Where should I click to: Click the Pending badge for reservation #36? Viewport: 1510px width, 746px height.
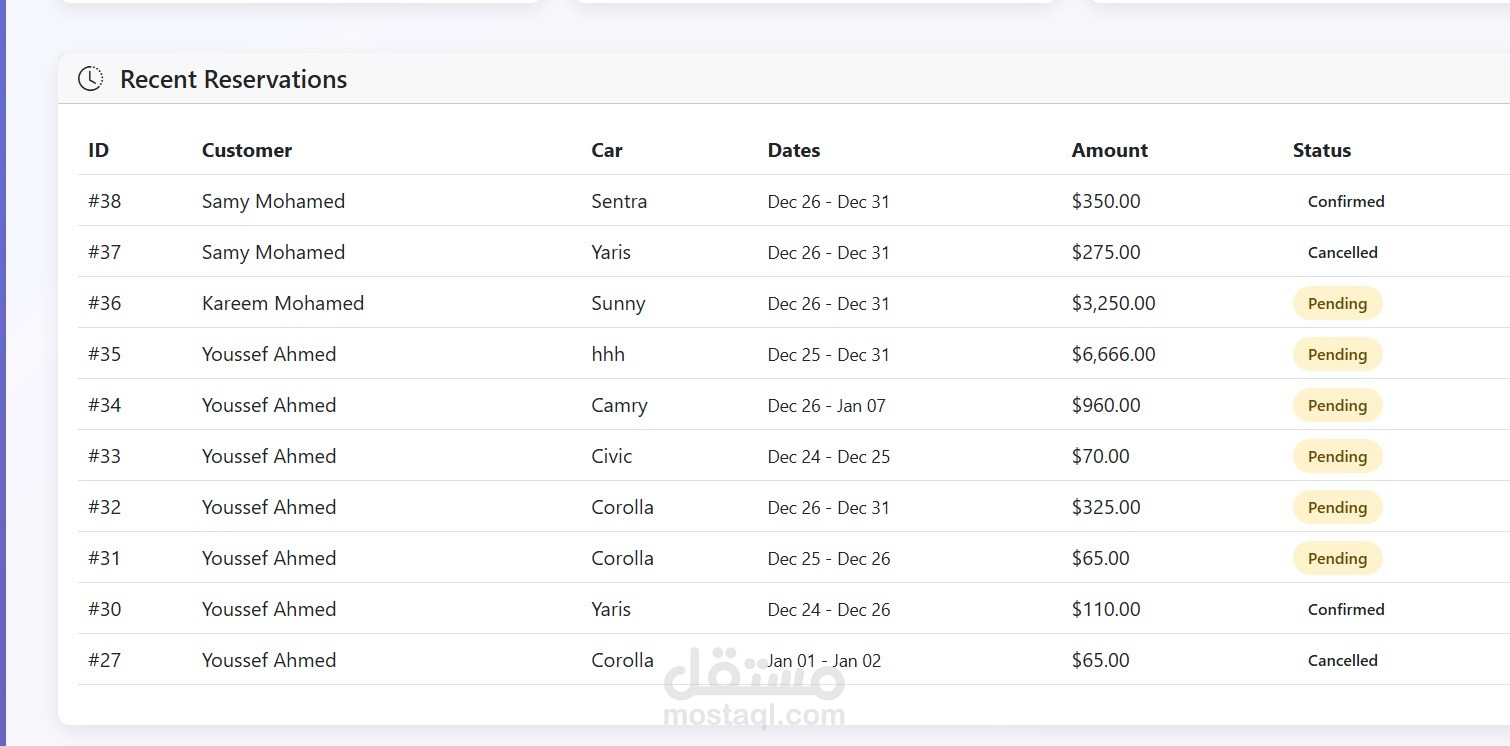click(x=1337, y=303)
